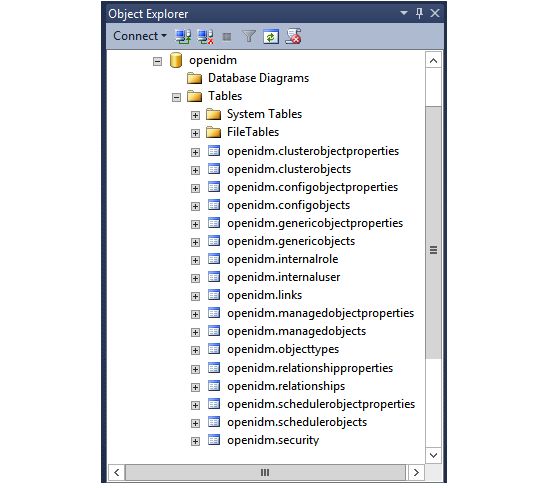The image size is (557, 488).
Task: Click the Connect Object Explorer toolbar icon
Action: pyautogui.click(x=183, y=37)
